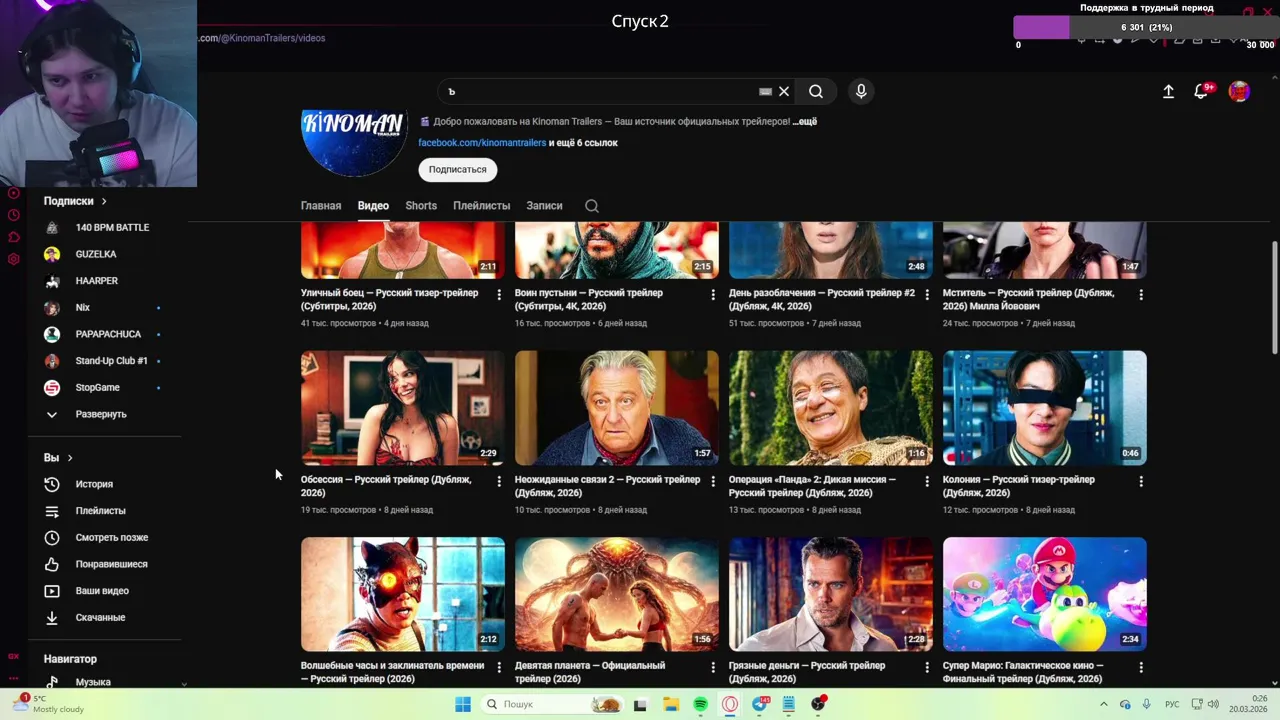Select the Видео channel tab

[x=373, y=206]
